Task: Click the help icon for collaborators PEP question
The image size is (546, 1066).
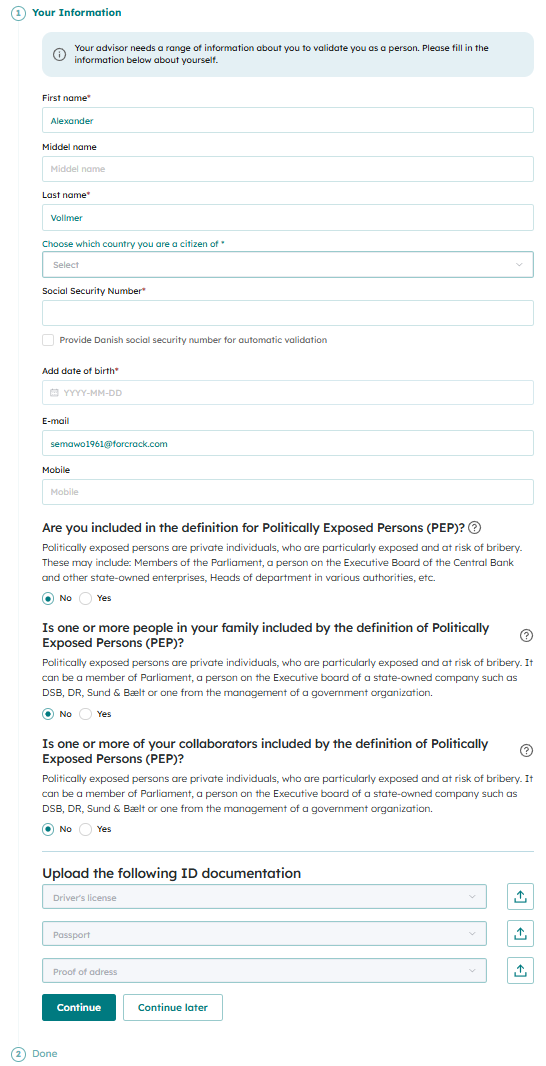Action: point(526,751)
